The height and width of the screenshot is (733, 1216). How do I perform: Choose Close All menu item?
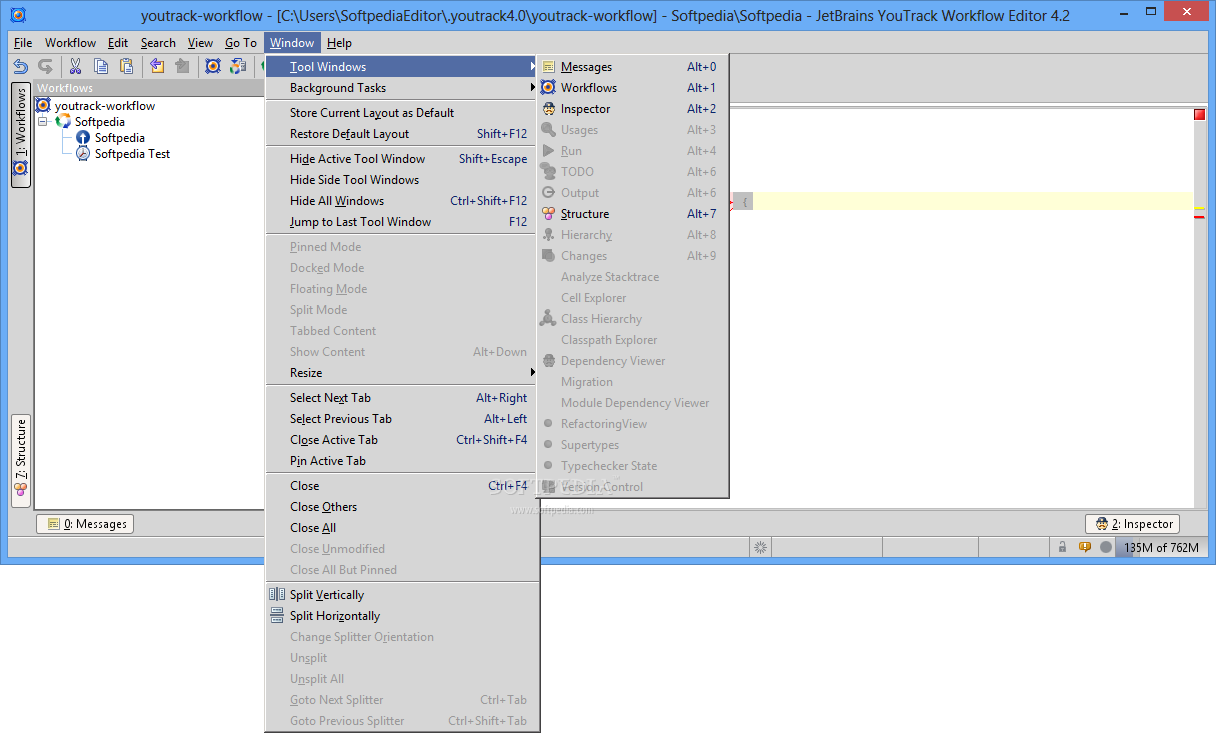(402, 528)
